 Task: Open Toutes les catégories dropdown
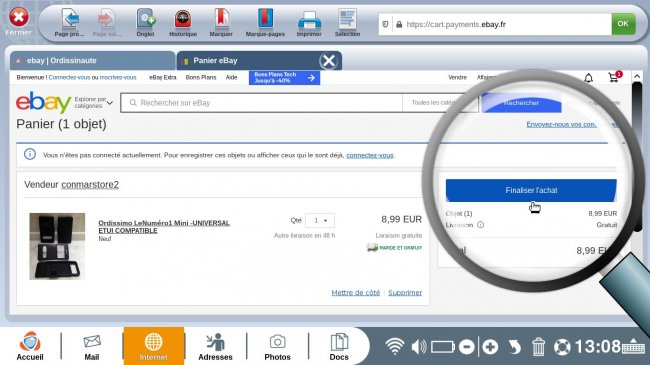click(x=439, y=102)
